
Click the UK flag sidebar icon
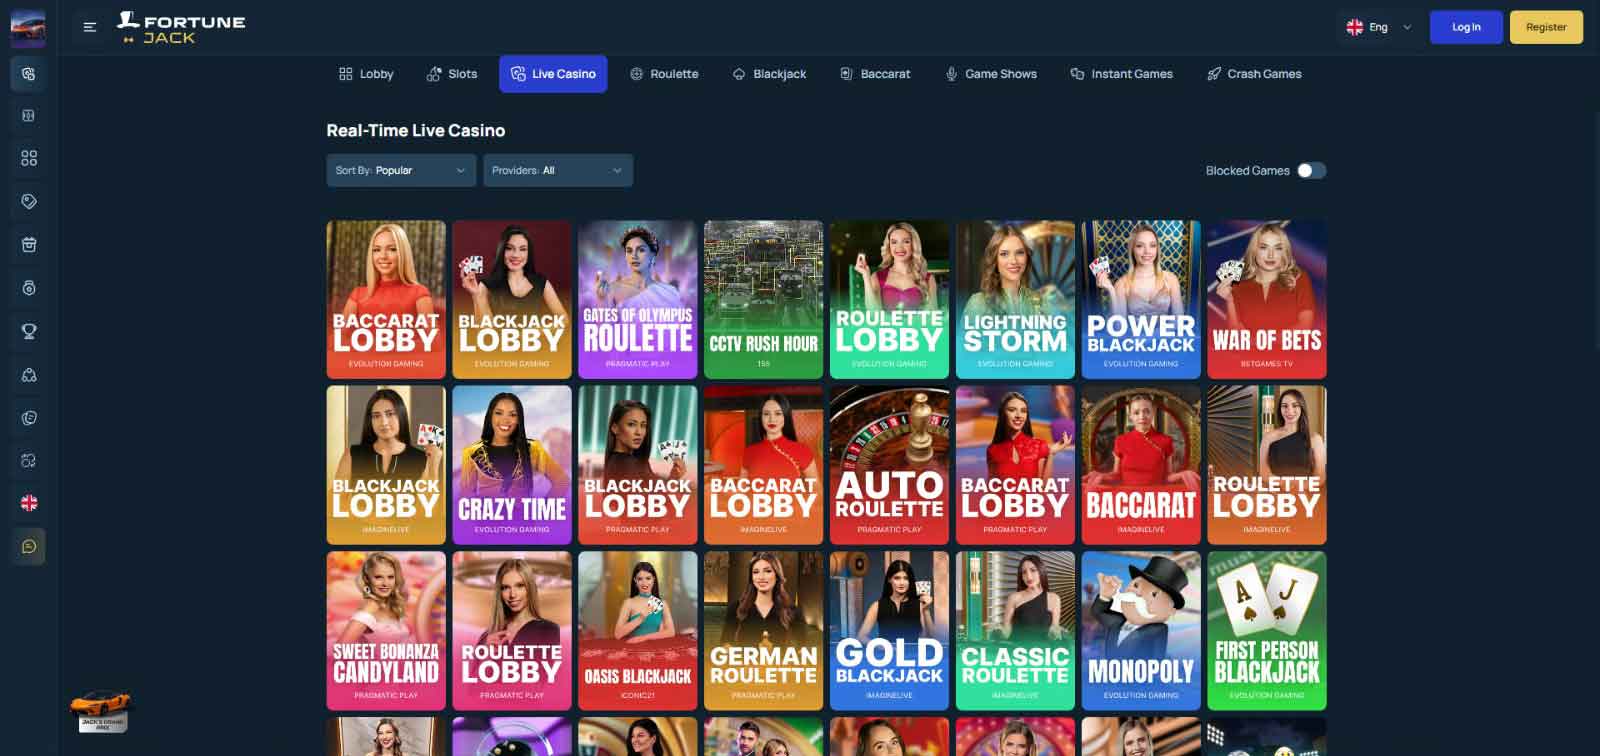28,503
